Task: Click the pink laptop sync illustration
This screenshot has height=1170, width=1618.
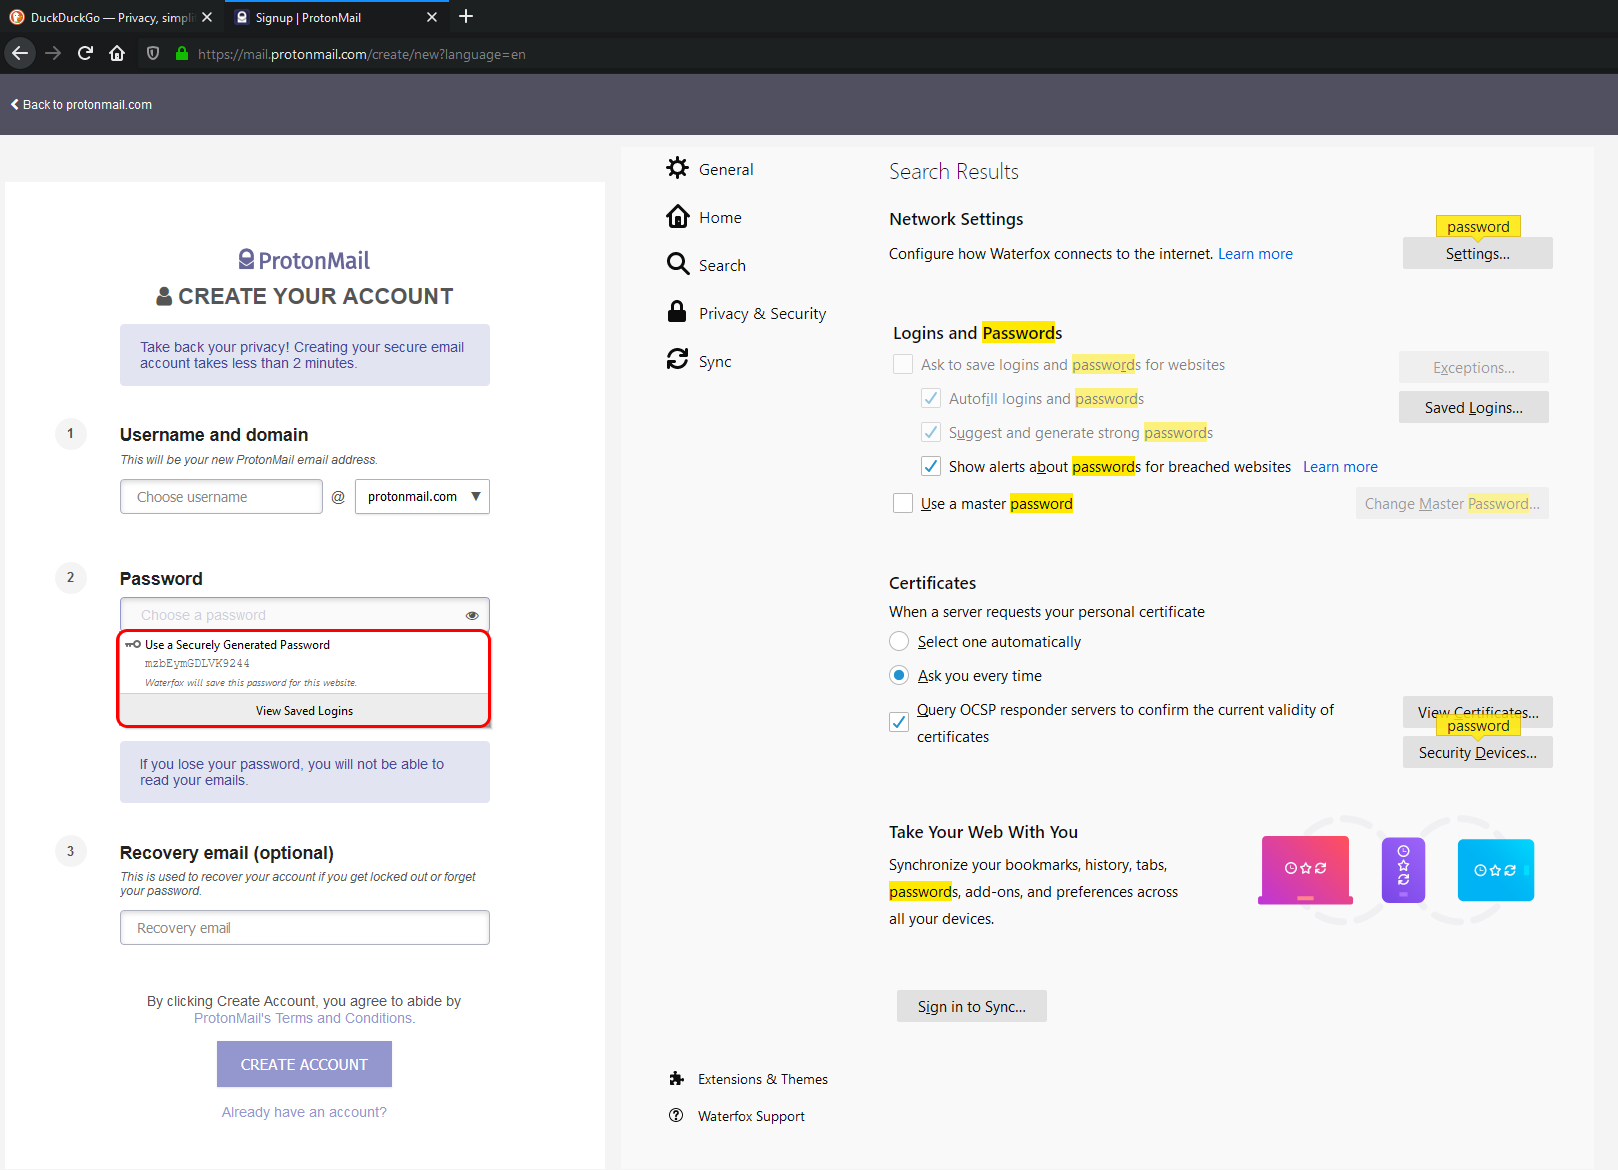Action: click(x=1305, y=870)
